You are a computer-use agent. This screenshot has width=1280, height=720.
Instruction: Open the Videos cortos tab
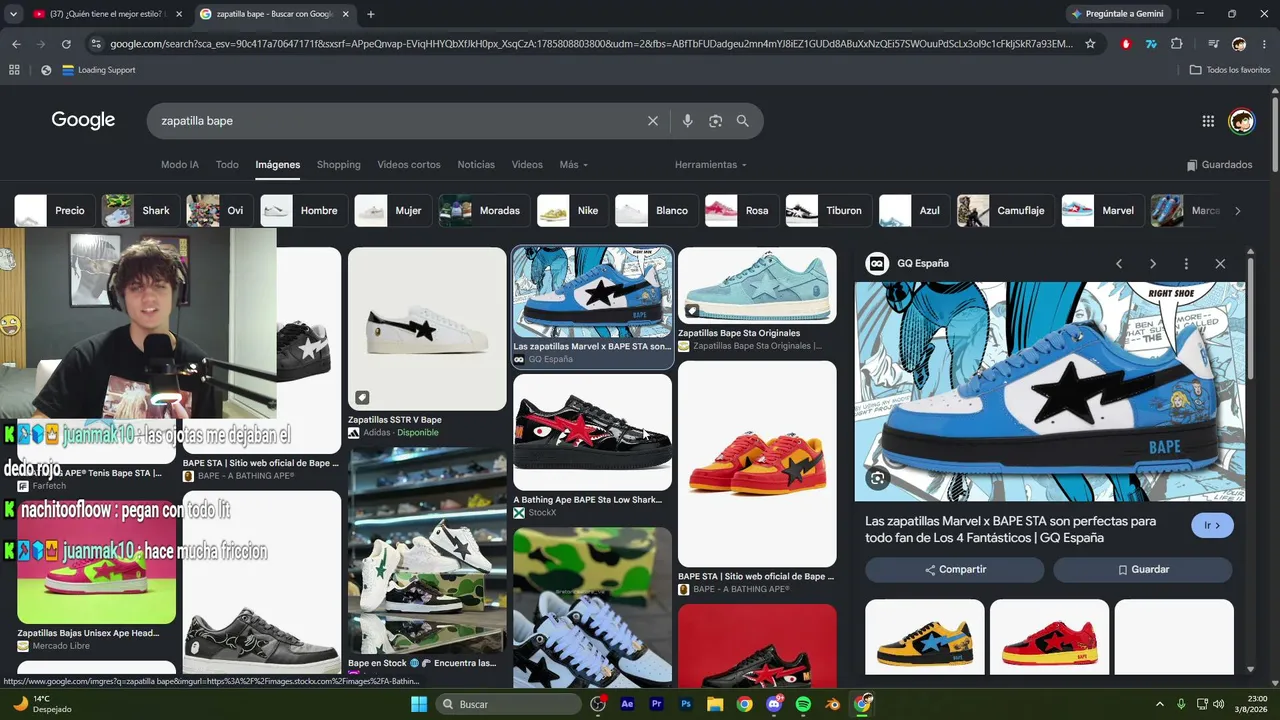pyautogui.click(x=409, y=165)
